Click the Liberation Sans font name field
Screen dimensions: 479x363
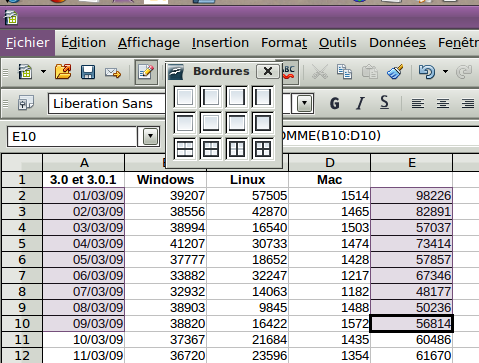[x=107, y=104]
